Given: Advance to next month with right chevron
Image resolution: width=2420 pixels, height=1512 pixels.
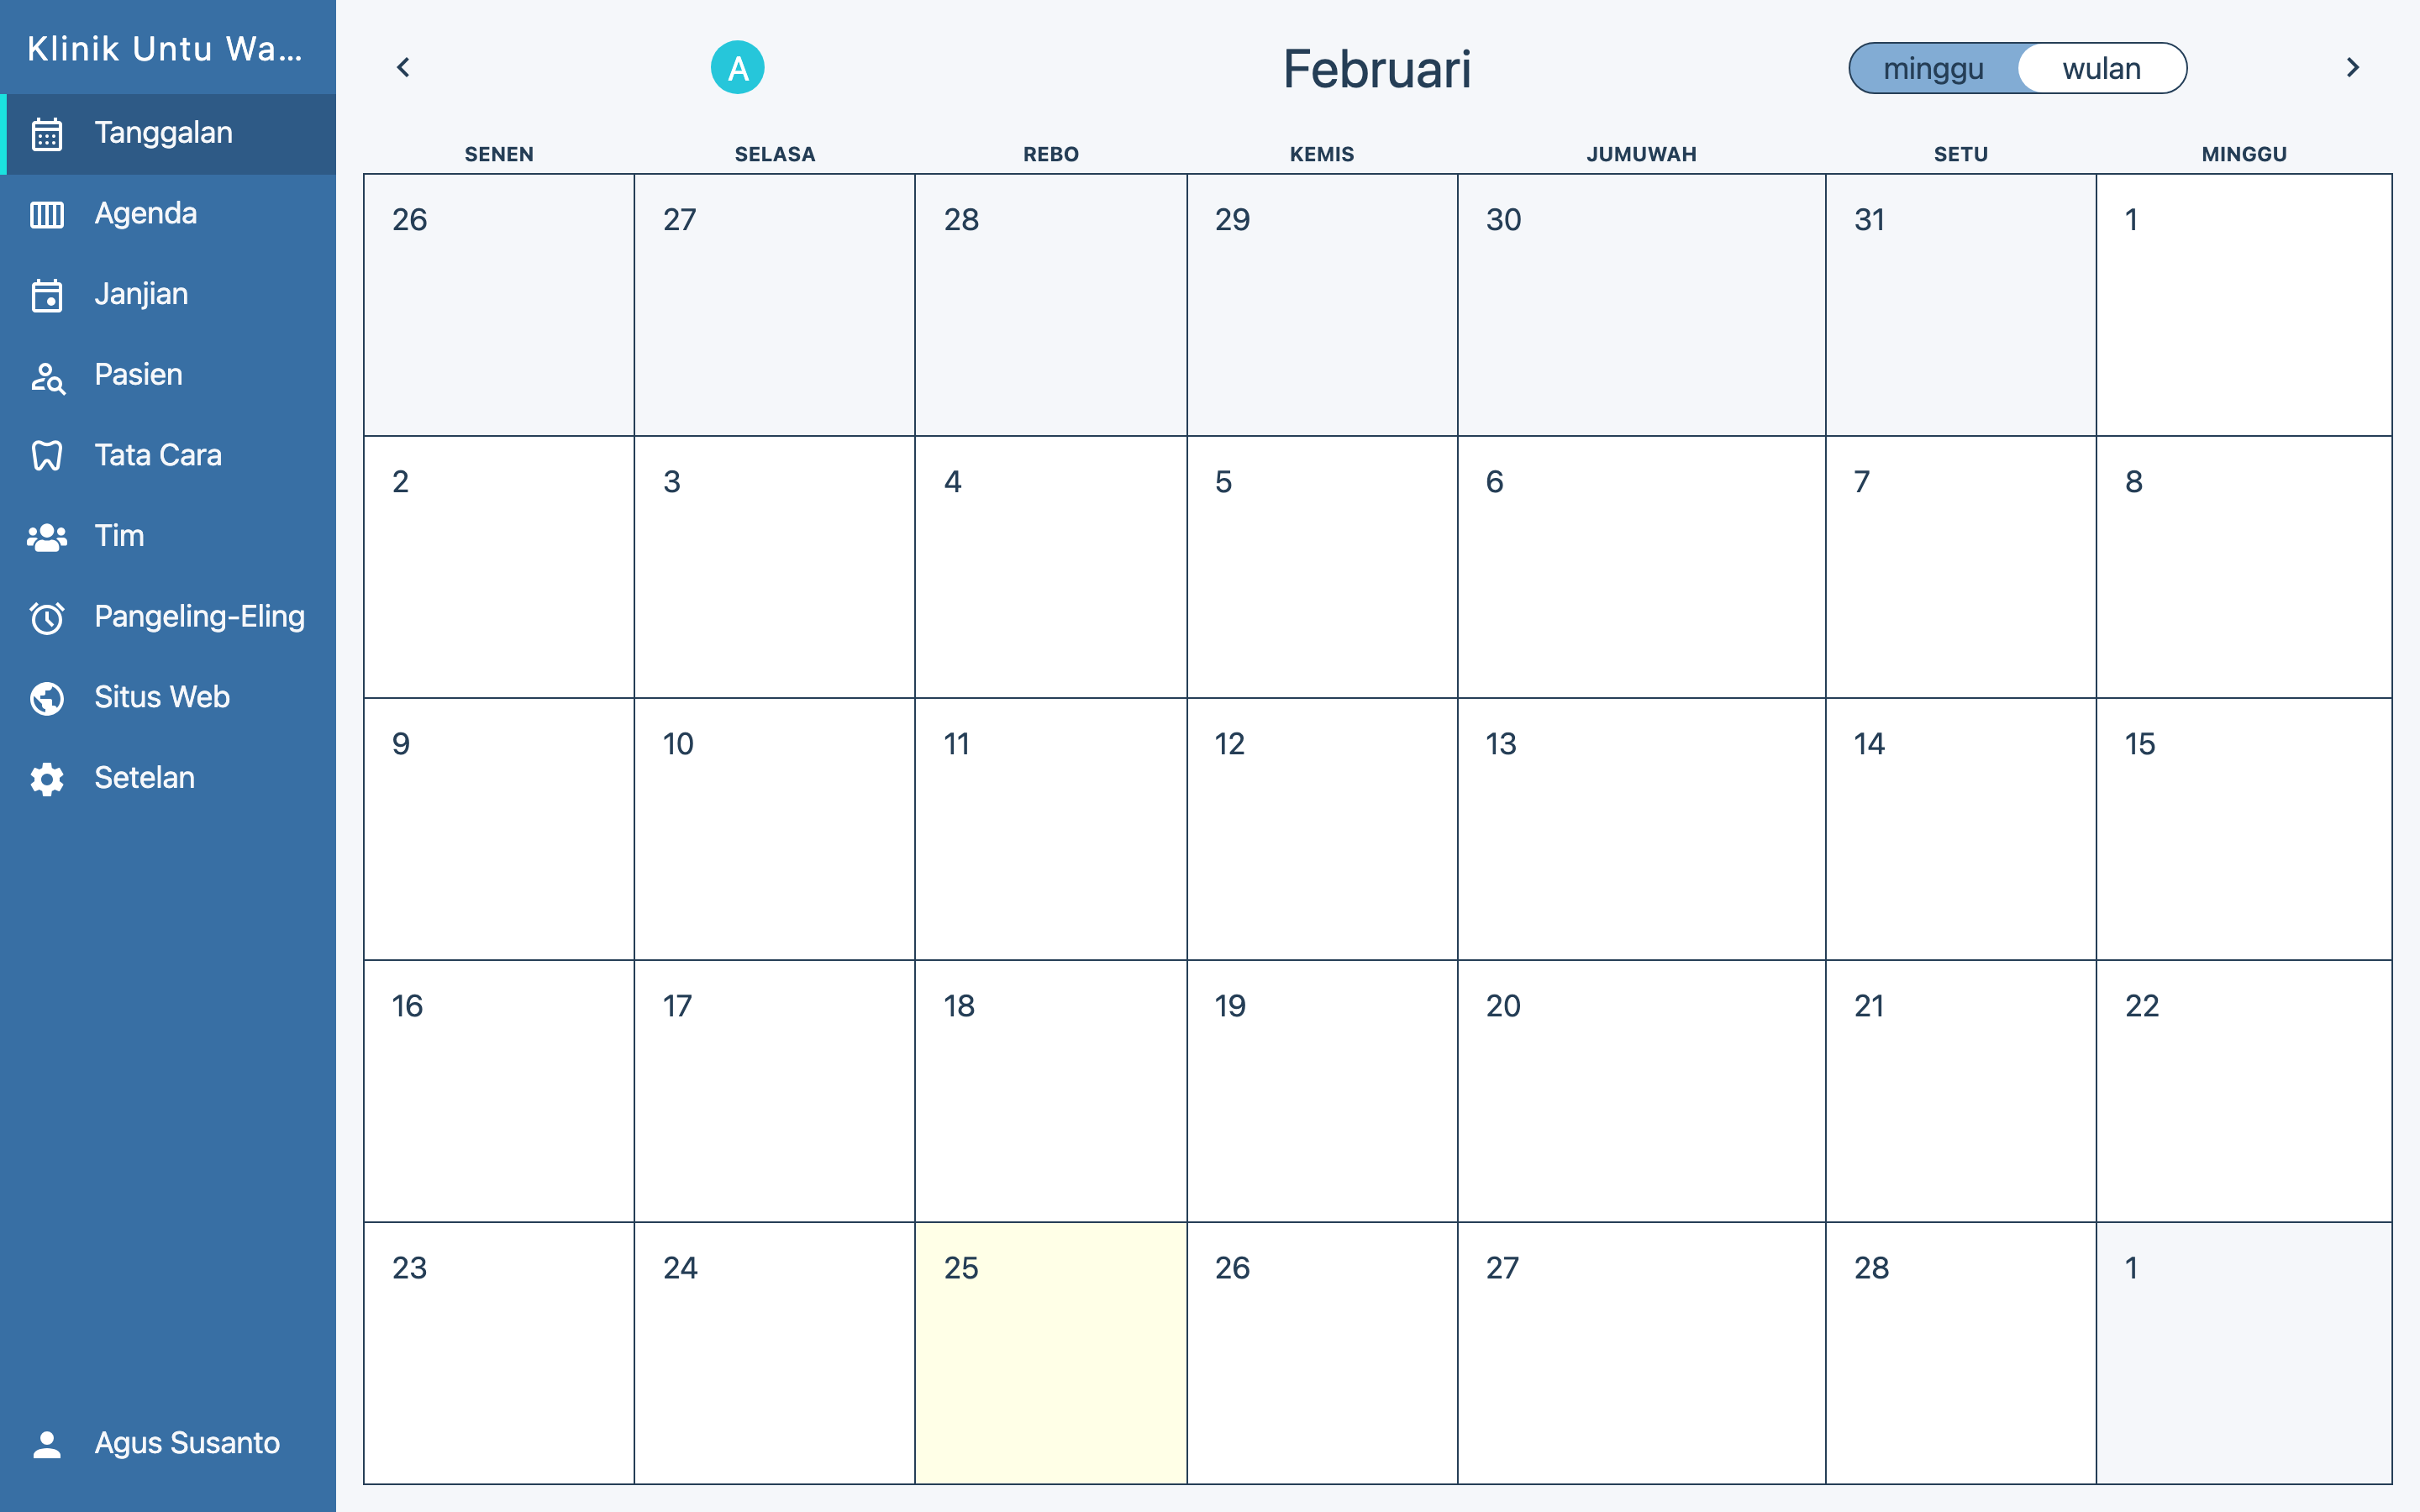Looking at the screenshot, I should (2352, 68).
